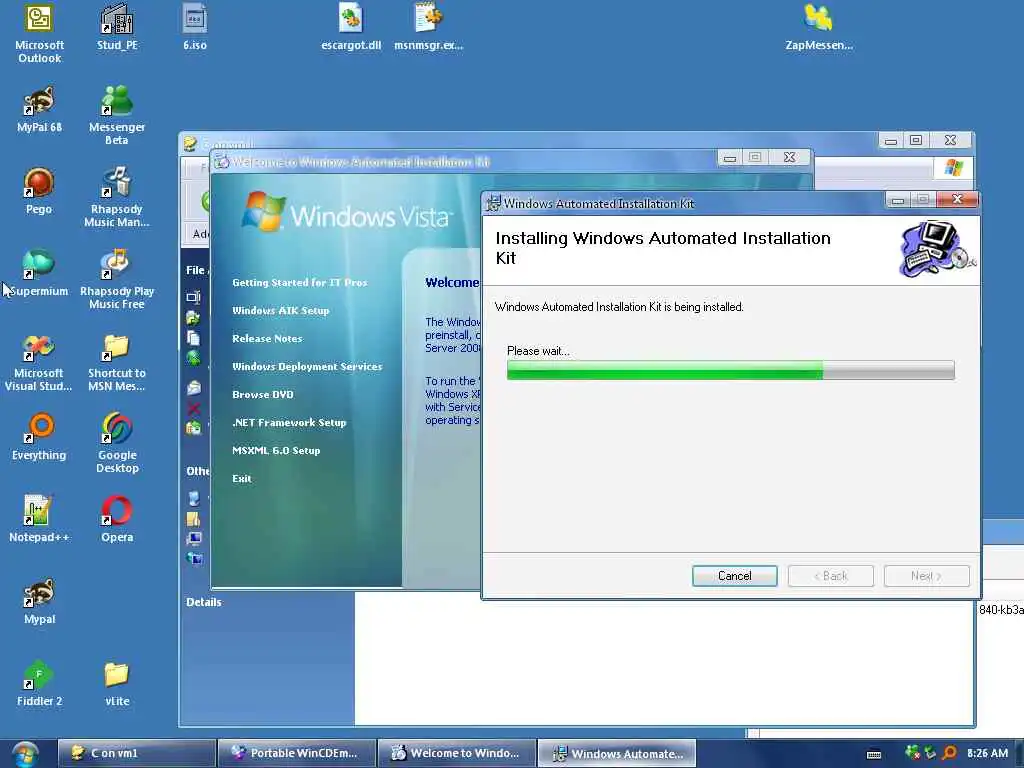
Task: Open Getting Started for IT Pros
Action: 300,283
